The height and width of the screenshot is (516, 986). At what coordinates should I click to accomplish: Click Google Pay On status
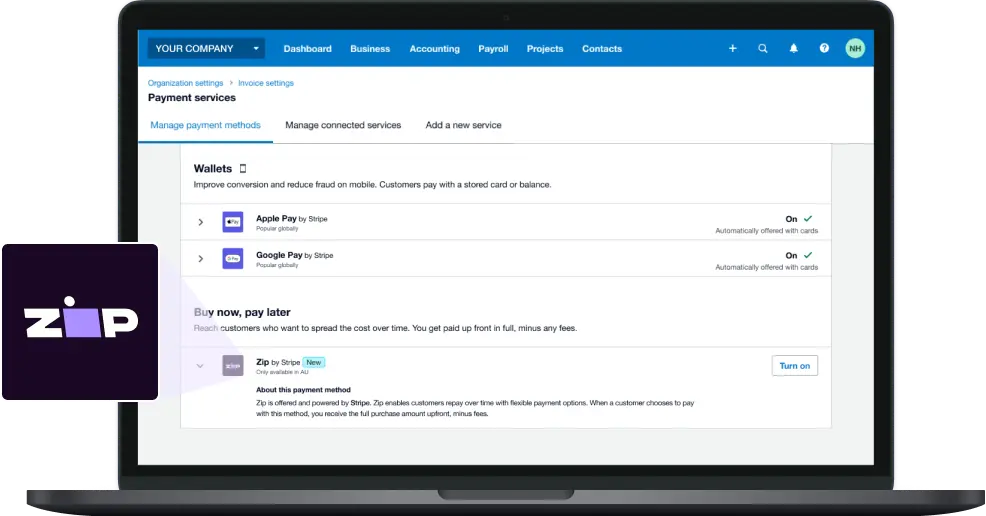[799, 255]
